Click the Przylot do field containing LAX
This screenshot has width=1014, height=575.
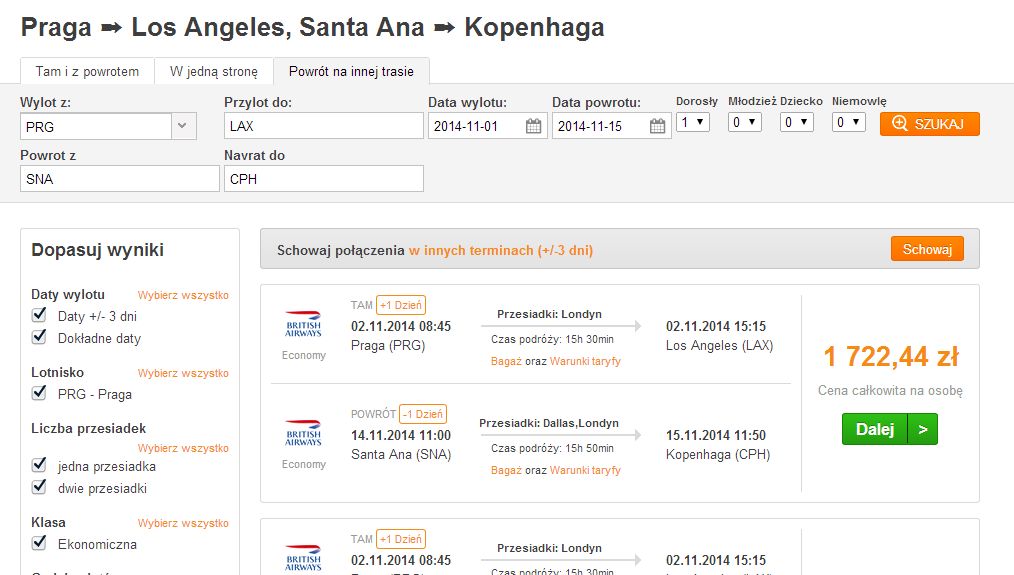323,125
